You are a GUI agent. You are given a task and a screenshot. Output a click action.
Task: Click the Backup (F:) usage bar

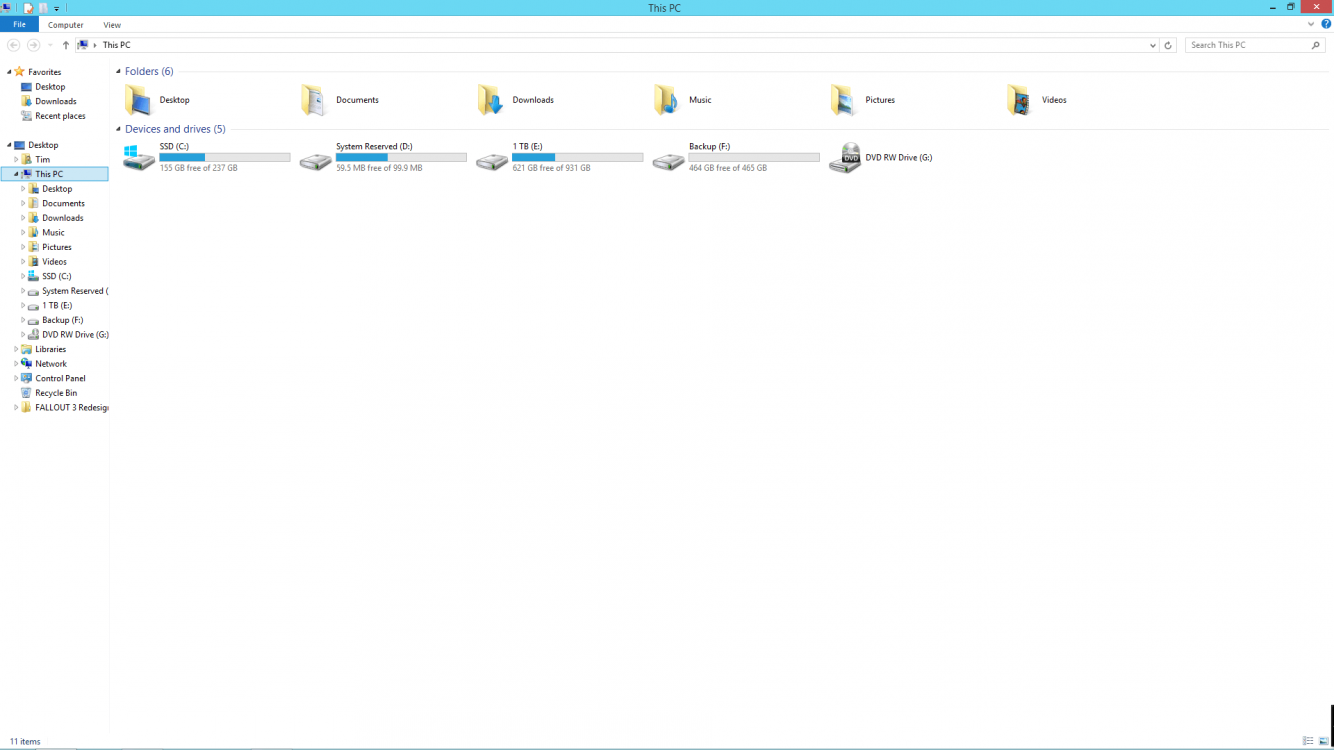(754, 157)
